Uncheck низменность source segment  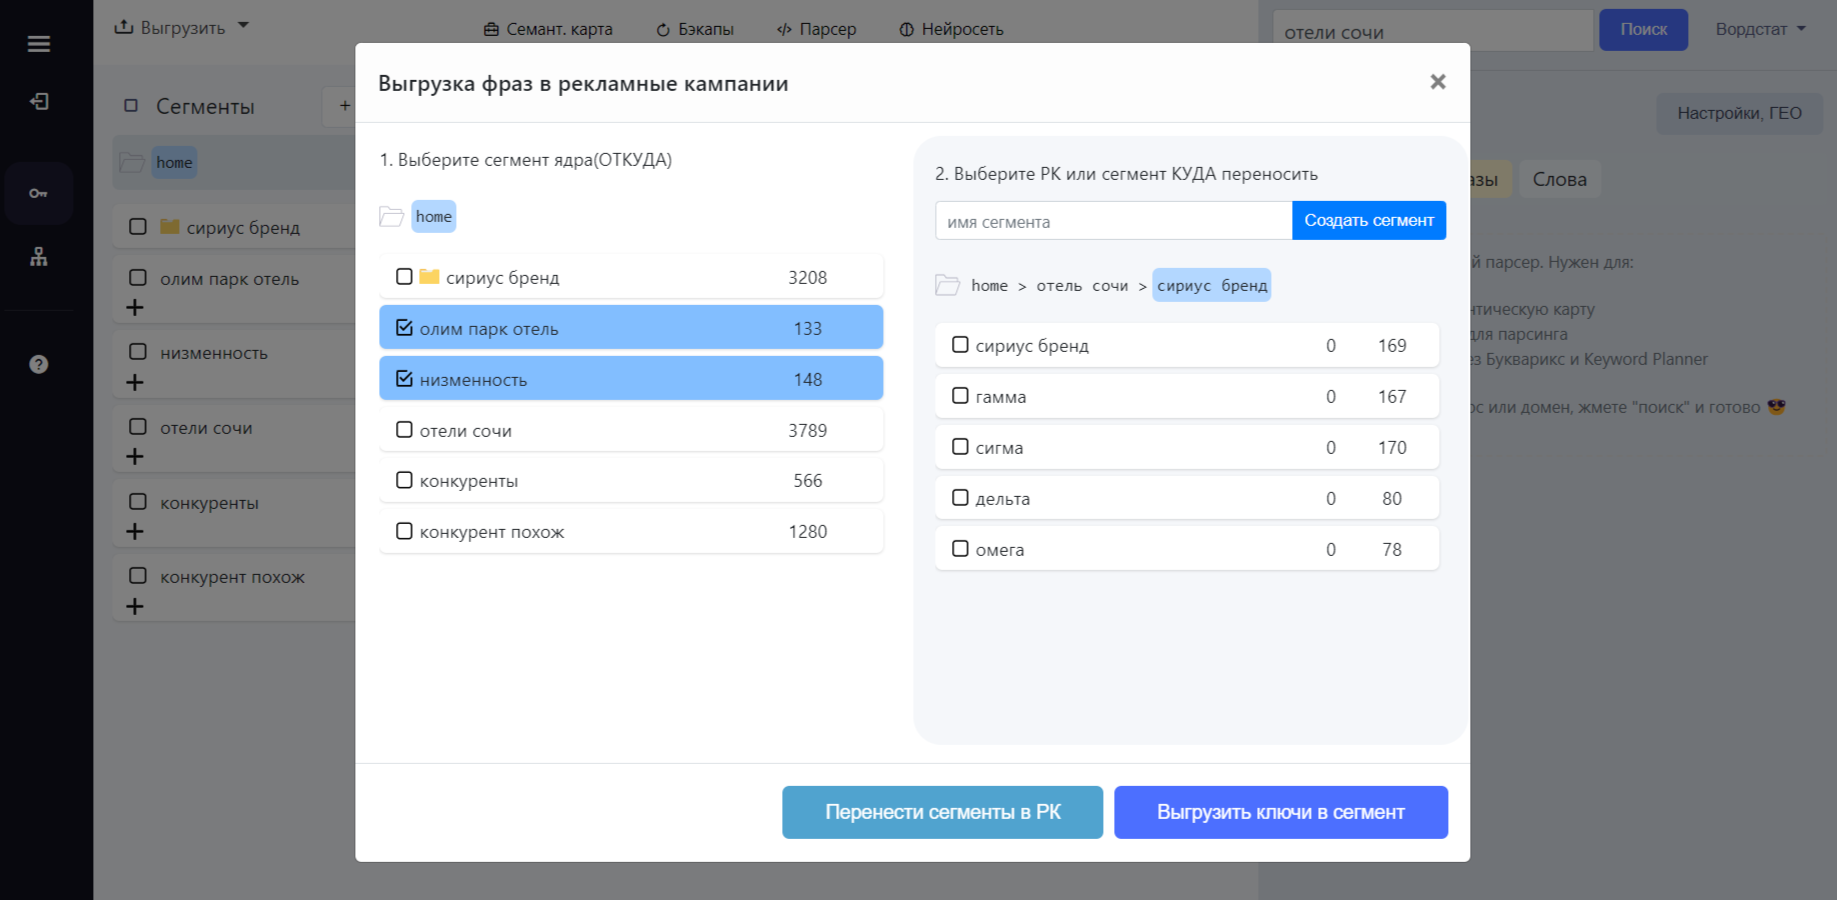click(404, 378)
